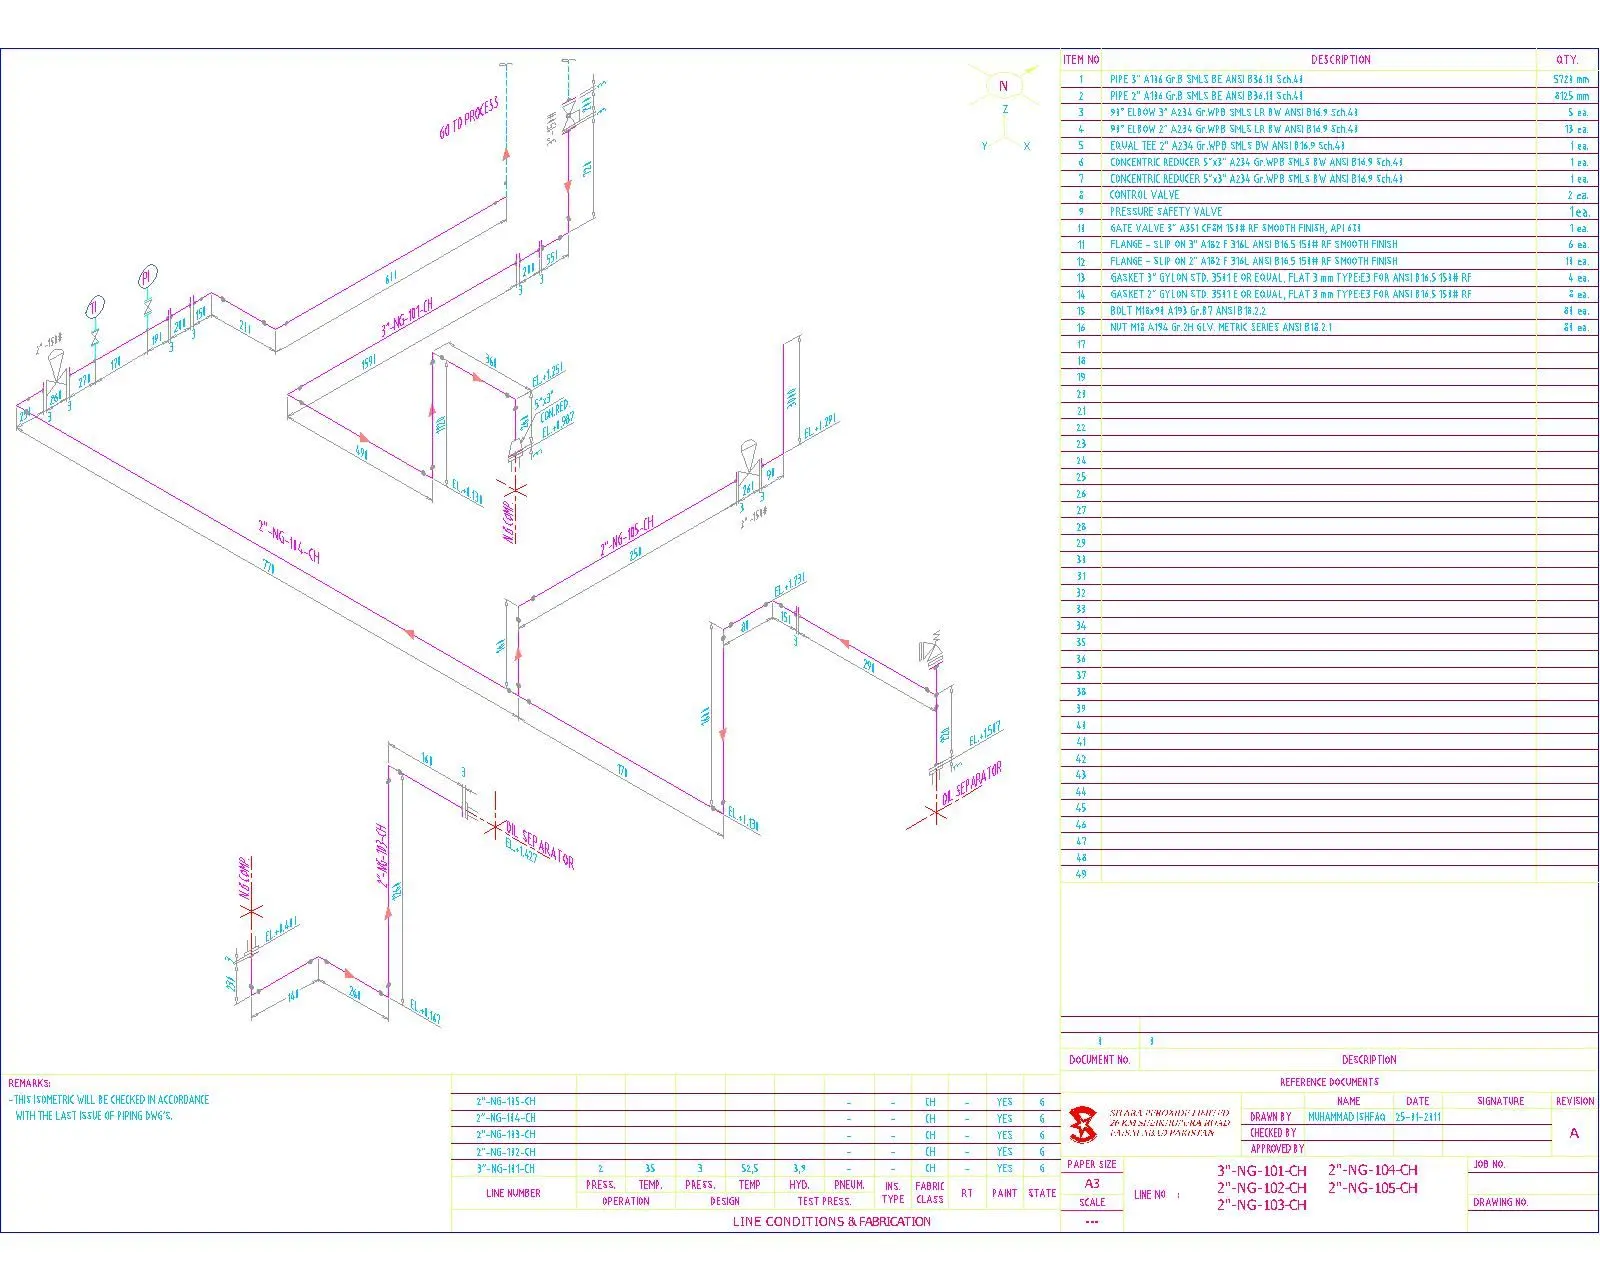
Task: Click the company logo in title block
Action: [1083, 1124]
